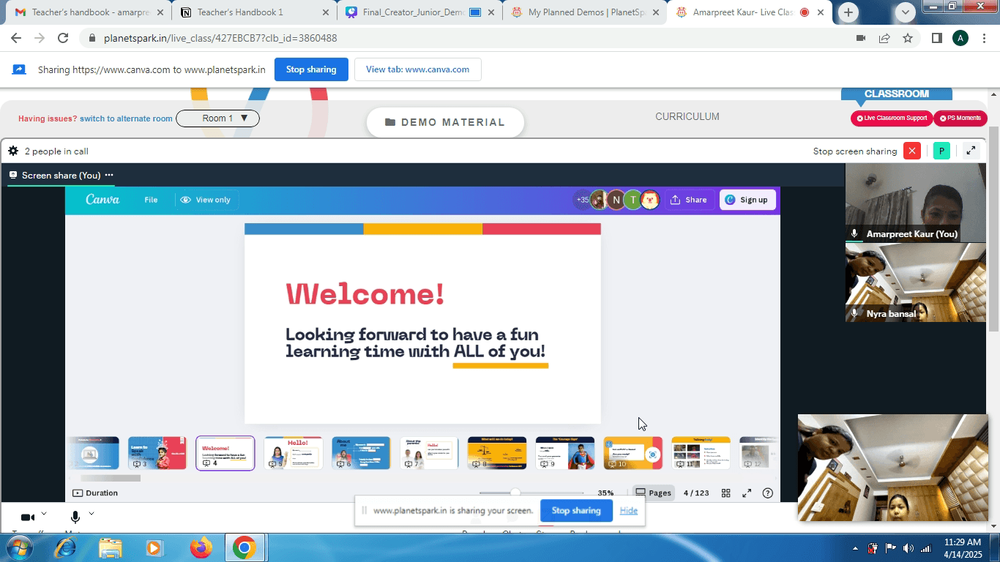Click the green P participant icon
The width and height of the screenshot is (1000, 562).
point(941,151)
